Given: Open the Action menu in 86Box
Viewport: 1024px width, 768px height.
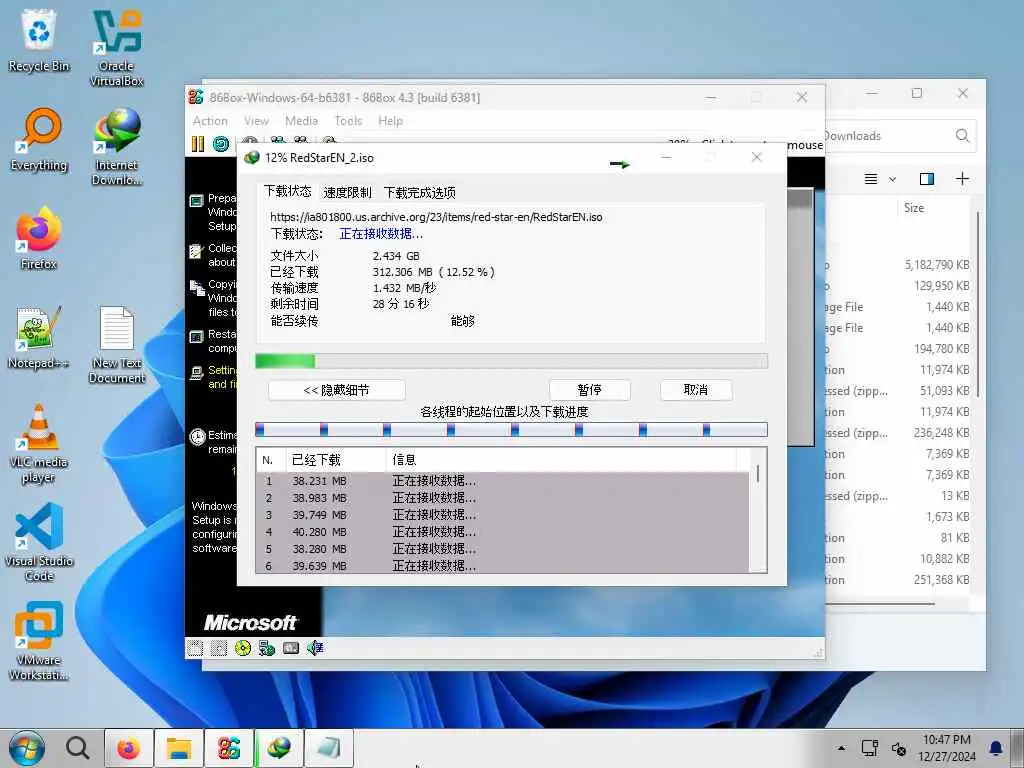Looking at the screenshot, I should [x=210, y=121].
